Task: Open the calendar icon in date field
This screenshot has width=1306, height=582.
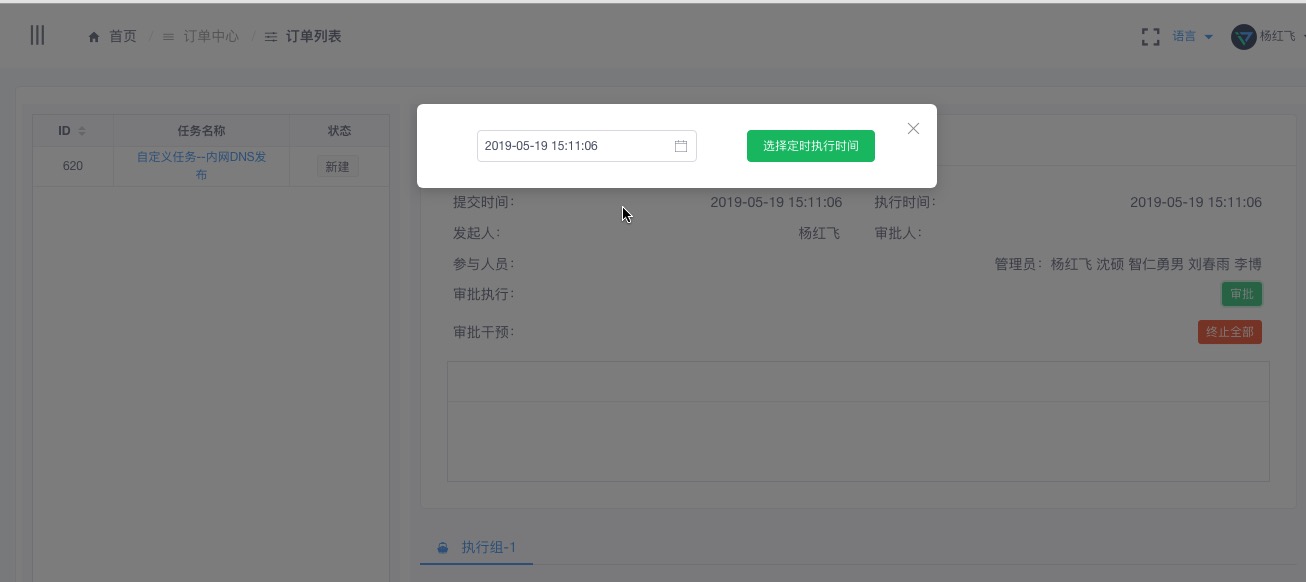Action: tap(681, 146)
